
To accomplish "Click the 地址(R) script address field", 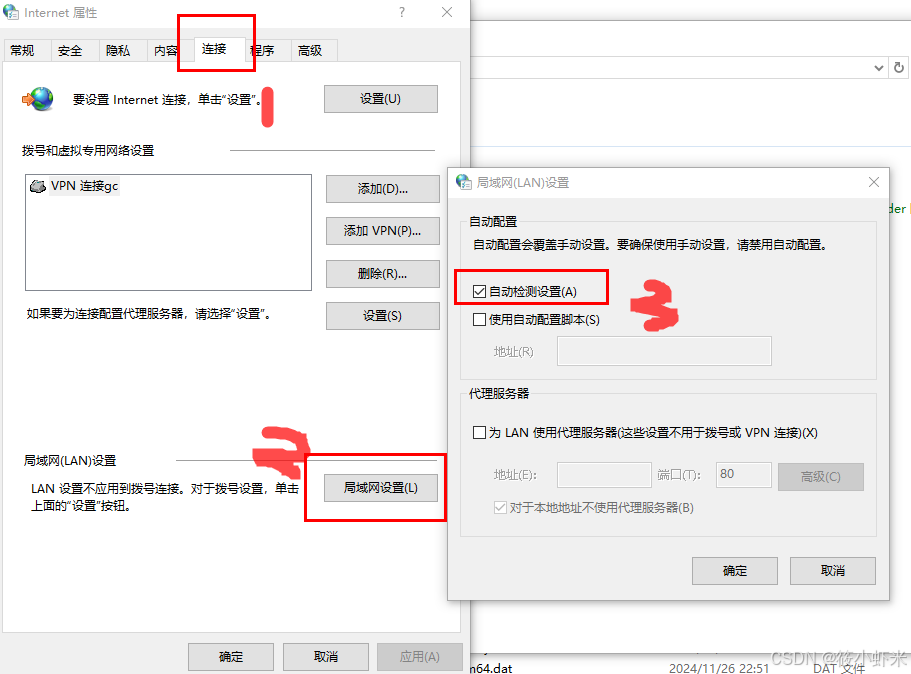I will click(x=664, y=351).
